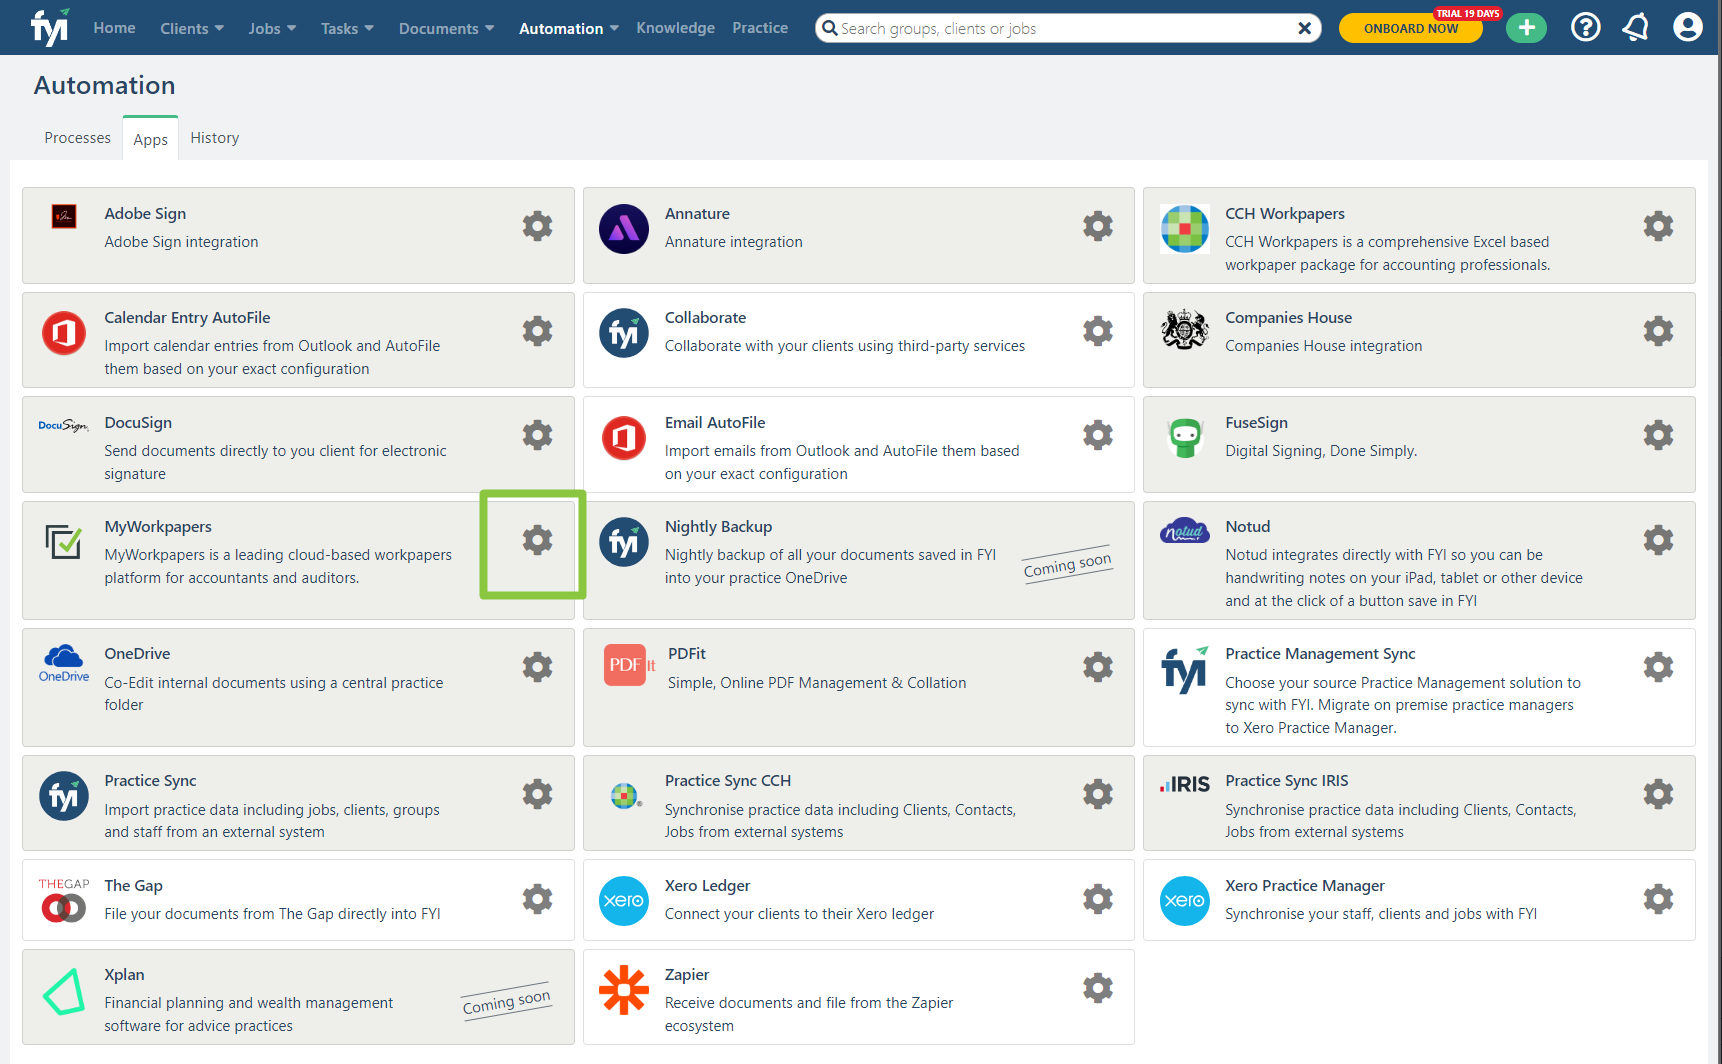1722x1064 pixels.
Task: Click the Practice Management Sync title
Action: coord(1320,654)
